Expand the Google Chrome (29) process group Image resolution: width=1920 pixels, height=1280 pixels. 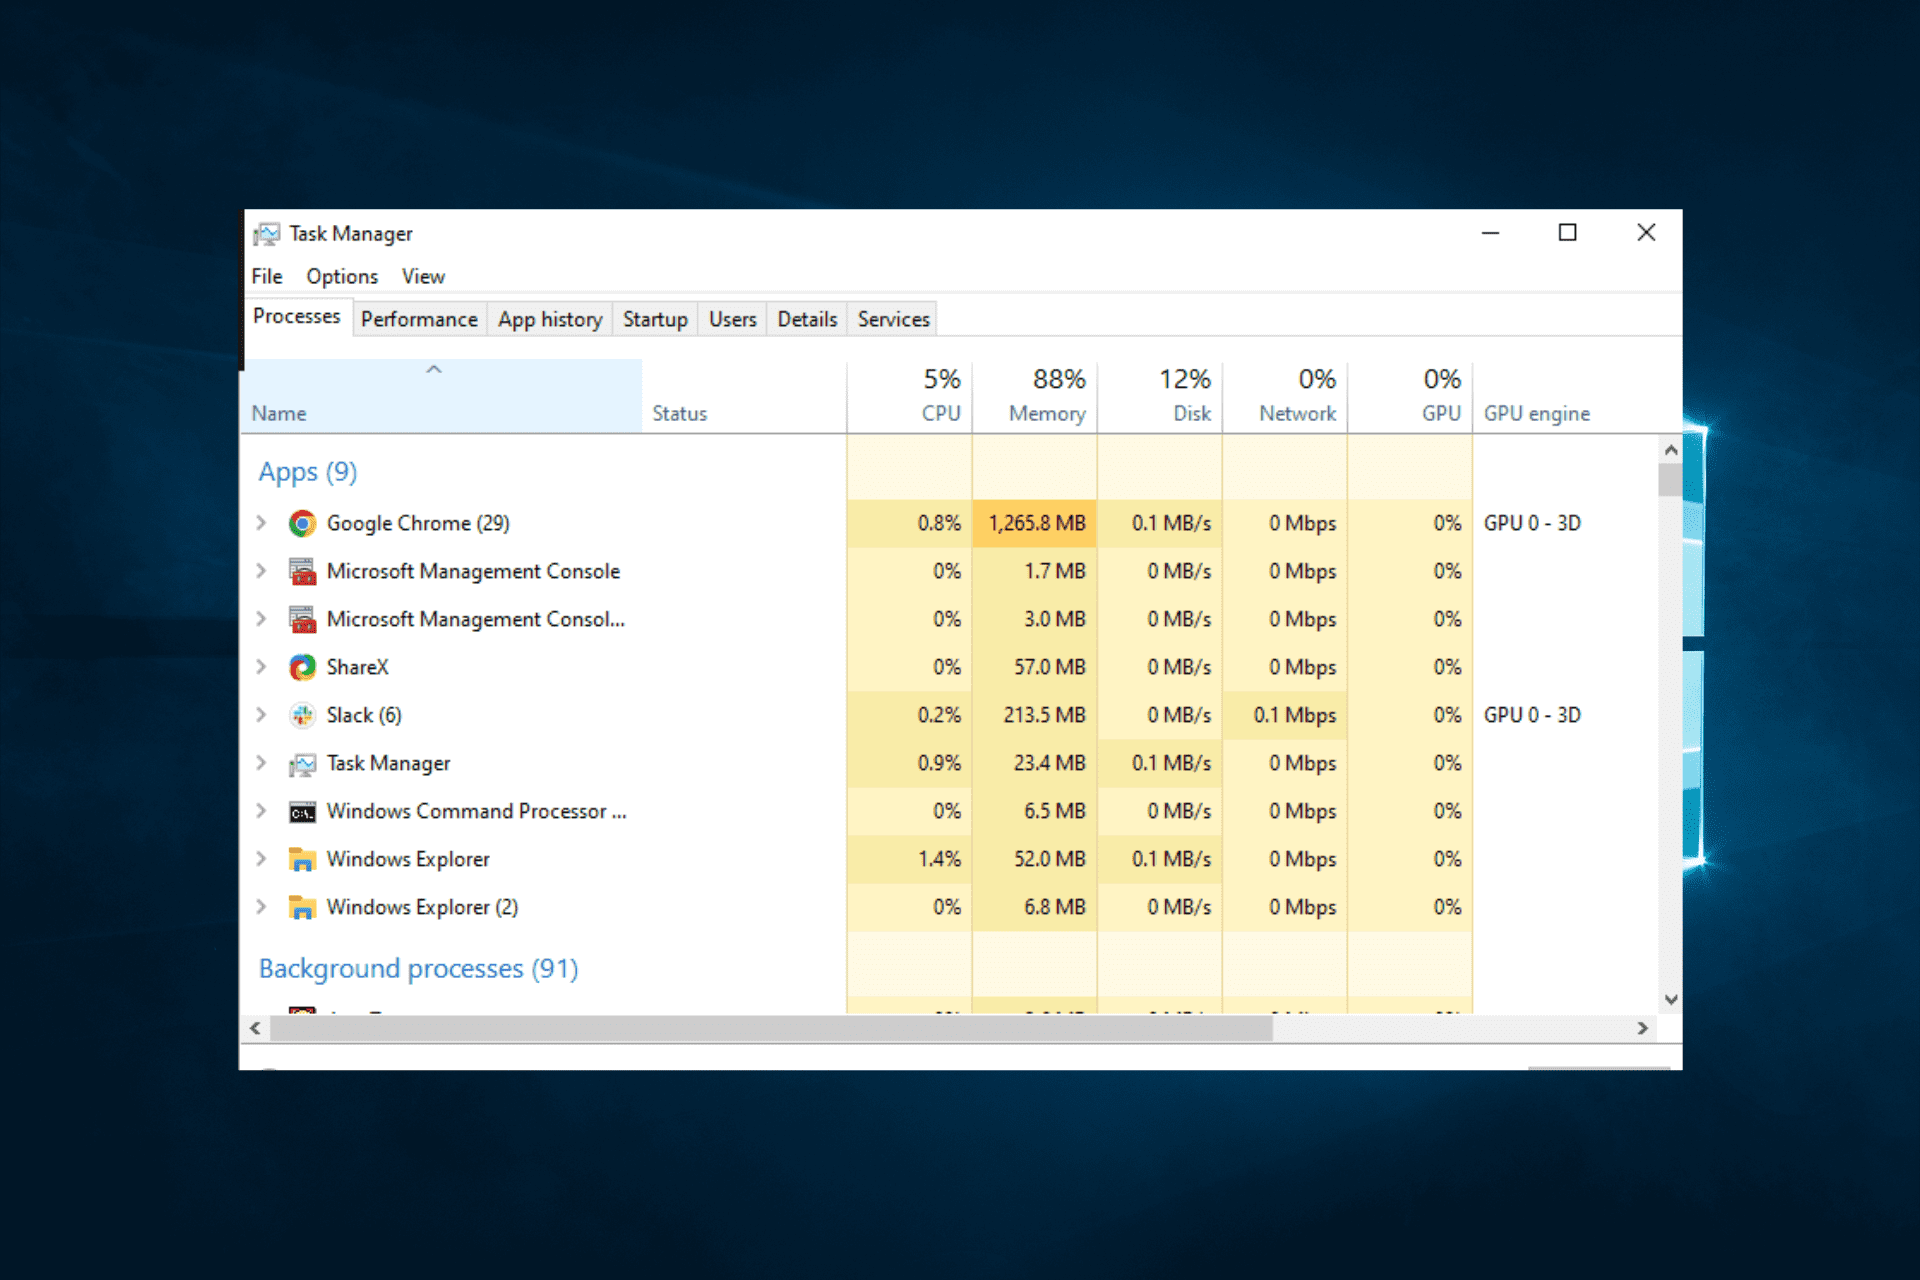tap(261, 523)
